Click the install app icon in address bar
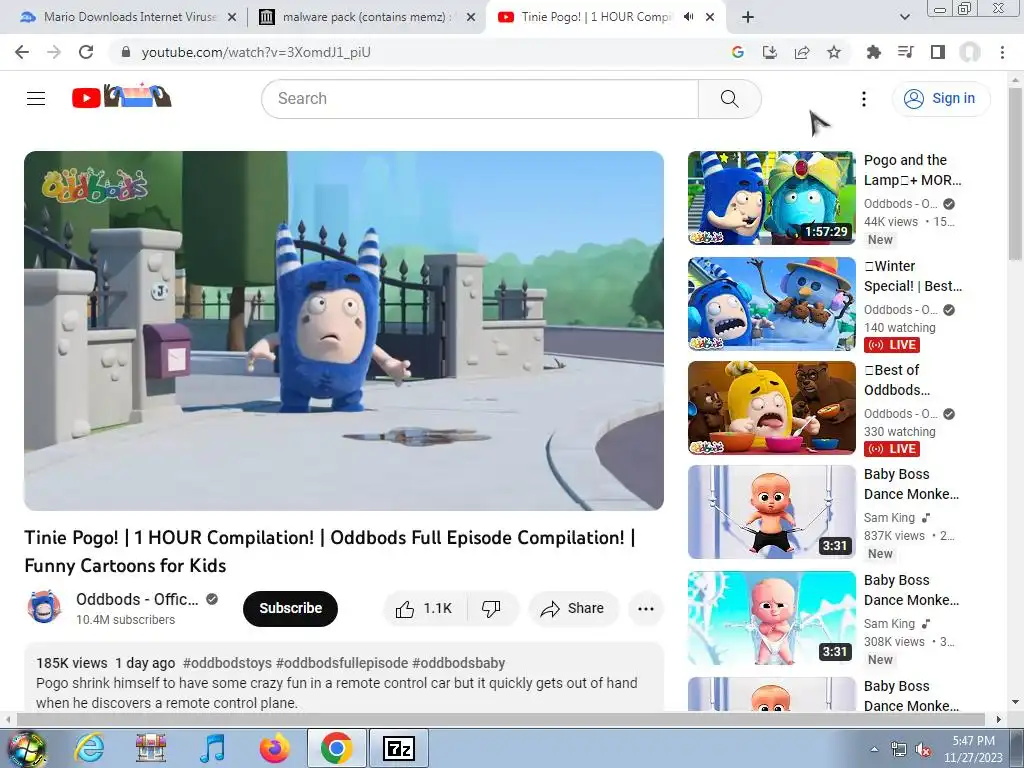This screenshot has width=1024, height=768. 770,52
